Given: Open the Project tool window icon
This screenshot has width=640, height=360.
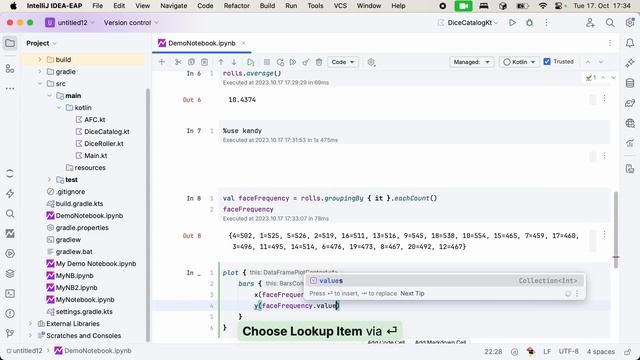Looking at the screenshot, I should tap(10, 43).
